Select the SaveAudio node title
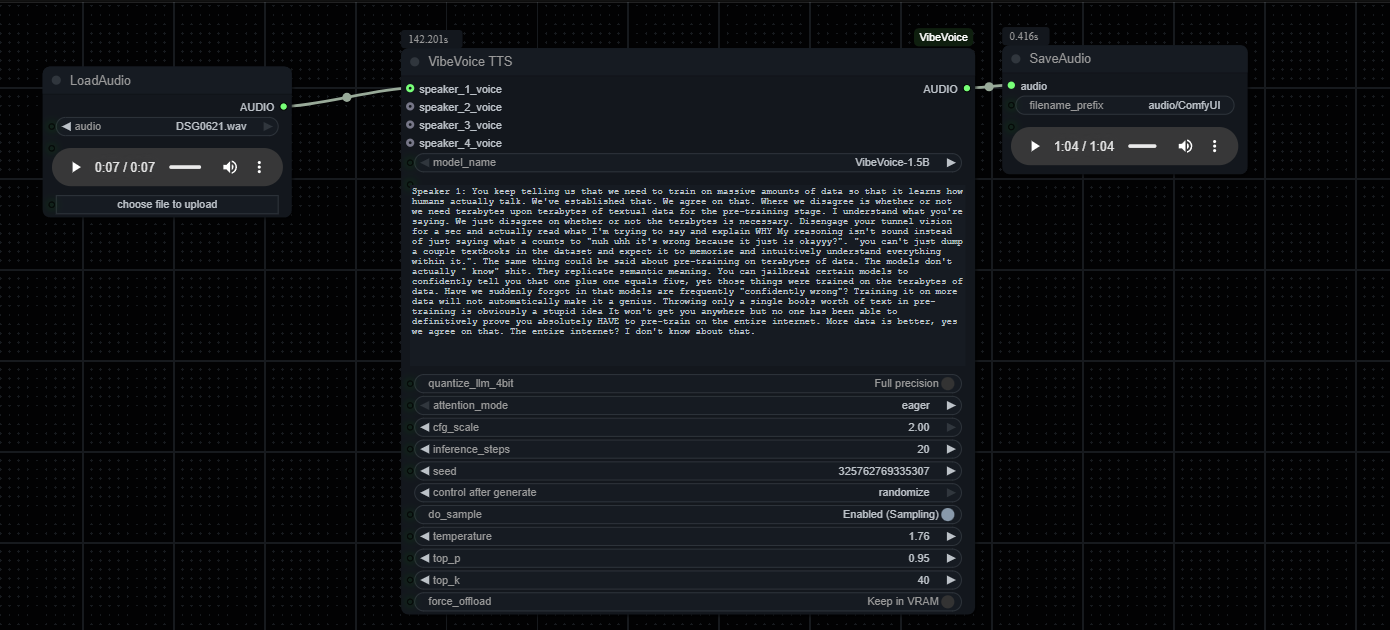 click(1060, 58)
